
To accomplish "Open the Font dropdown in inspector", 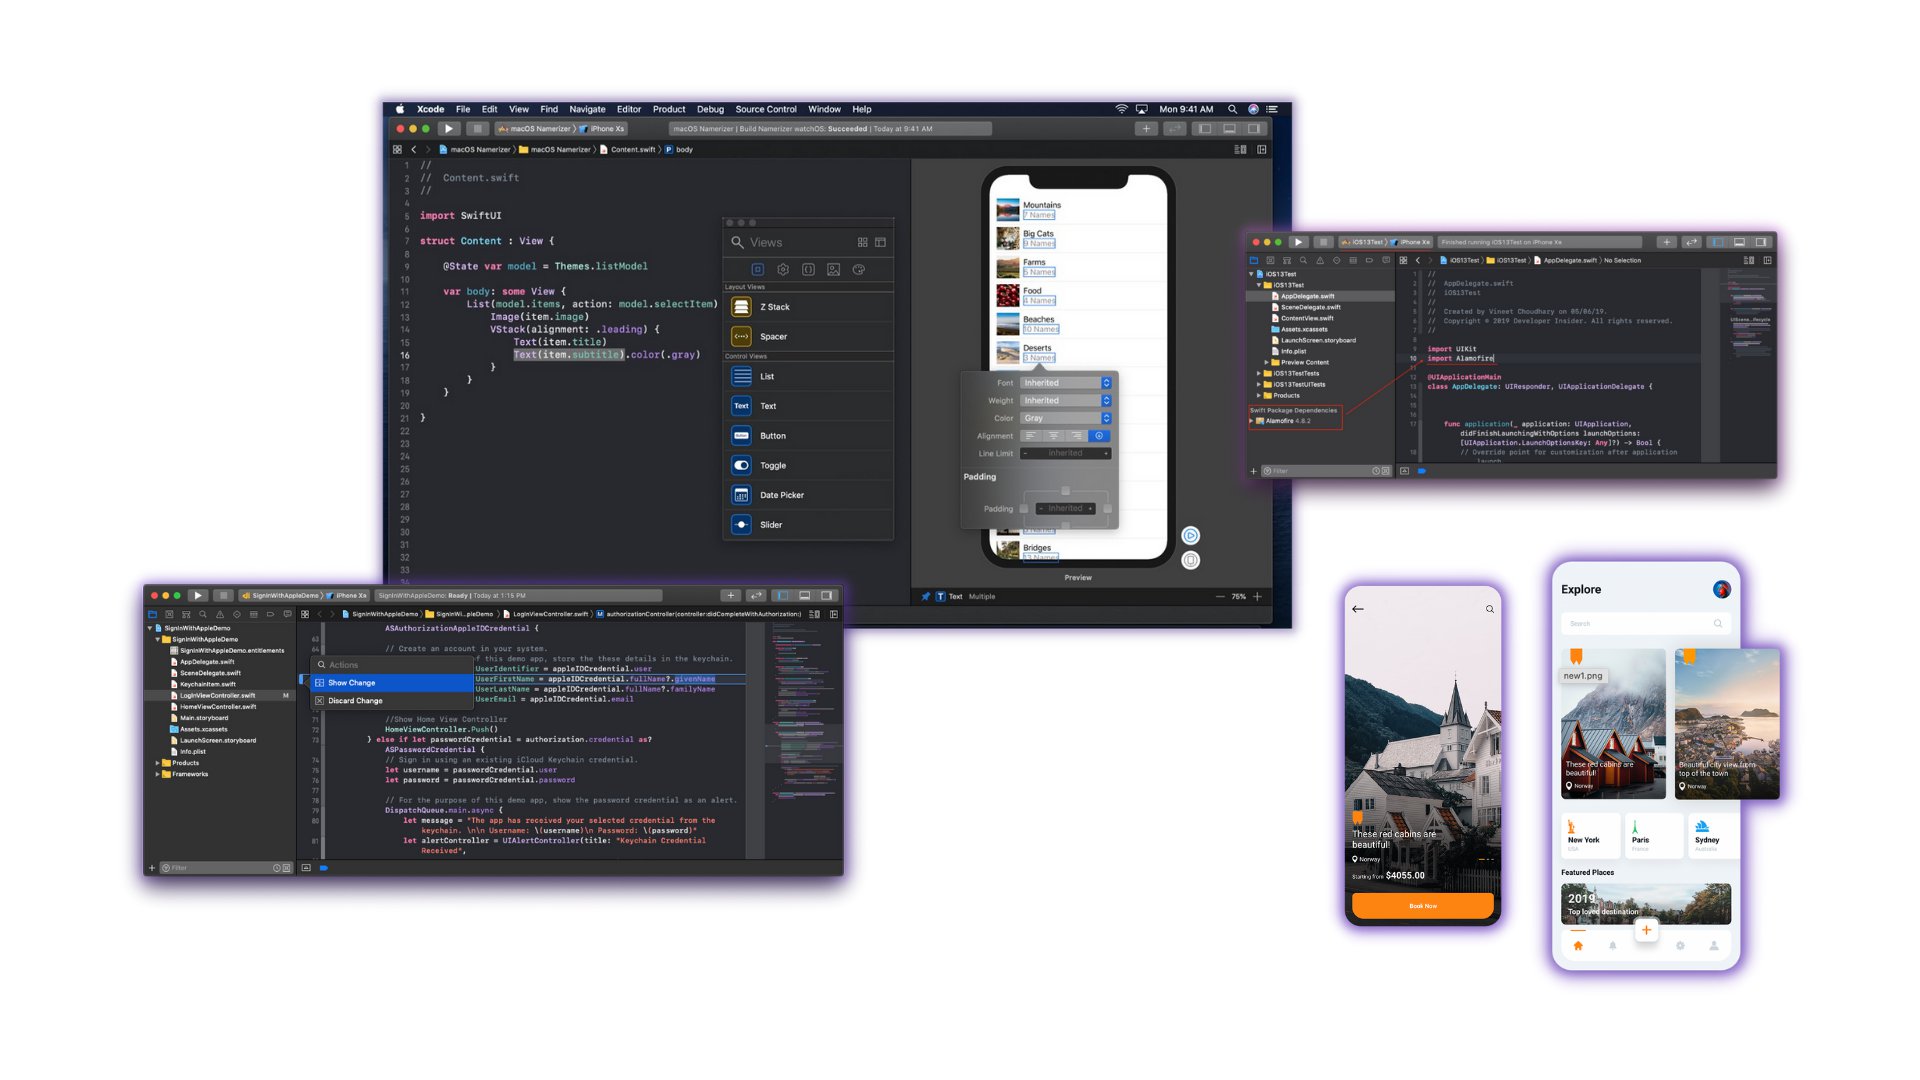I will (1065, 383).
